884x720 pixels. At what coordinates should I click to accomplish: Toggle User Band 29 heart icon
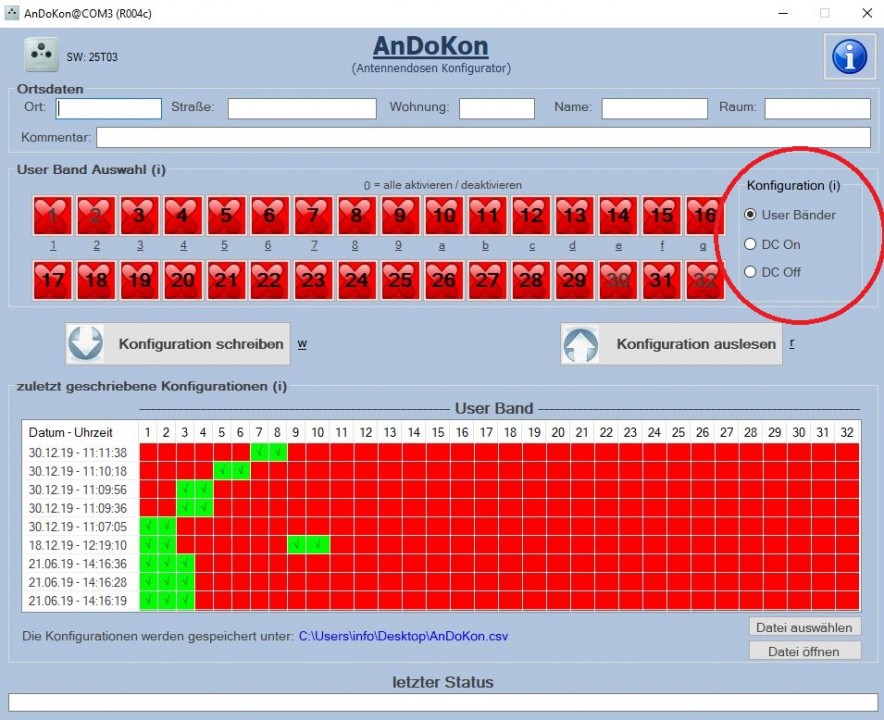(x=574, y=281)
